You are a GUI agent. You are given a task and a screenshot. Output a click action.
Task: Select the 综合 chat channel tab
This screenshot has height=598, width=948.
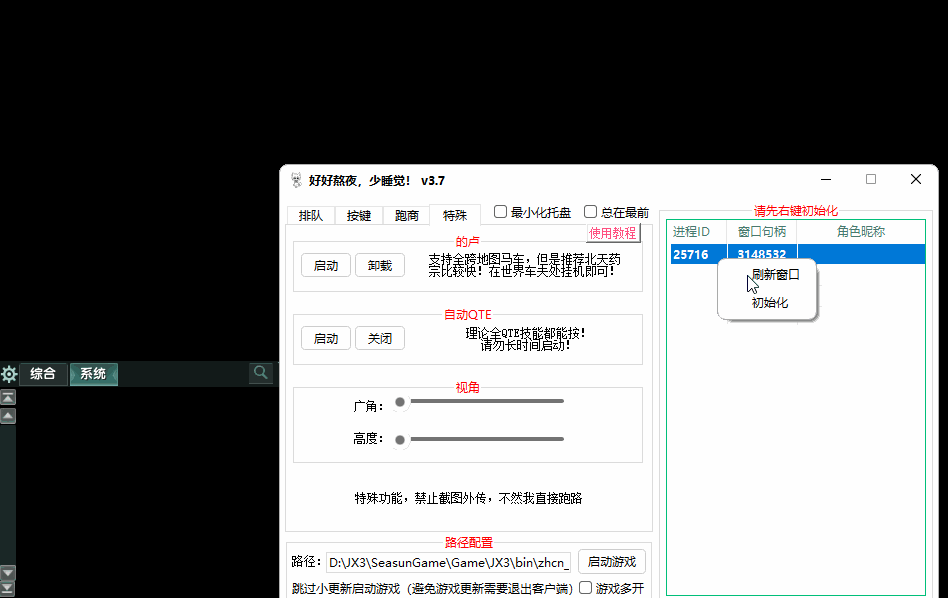coord(43,373)
